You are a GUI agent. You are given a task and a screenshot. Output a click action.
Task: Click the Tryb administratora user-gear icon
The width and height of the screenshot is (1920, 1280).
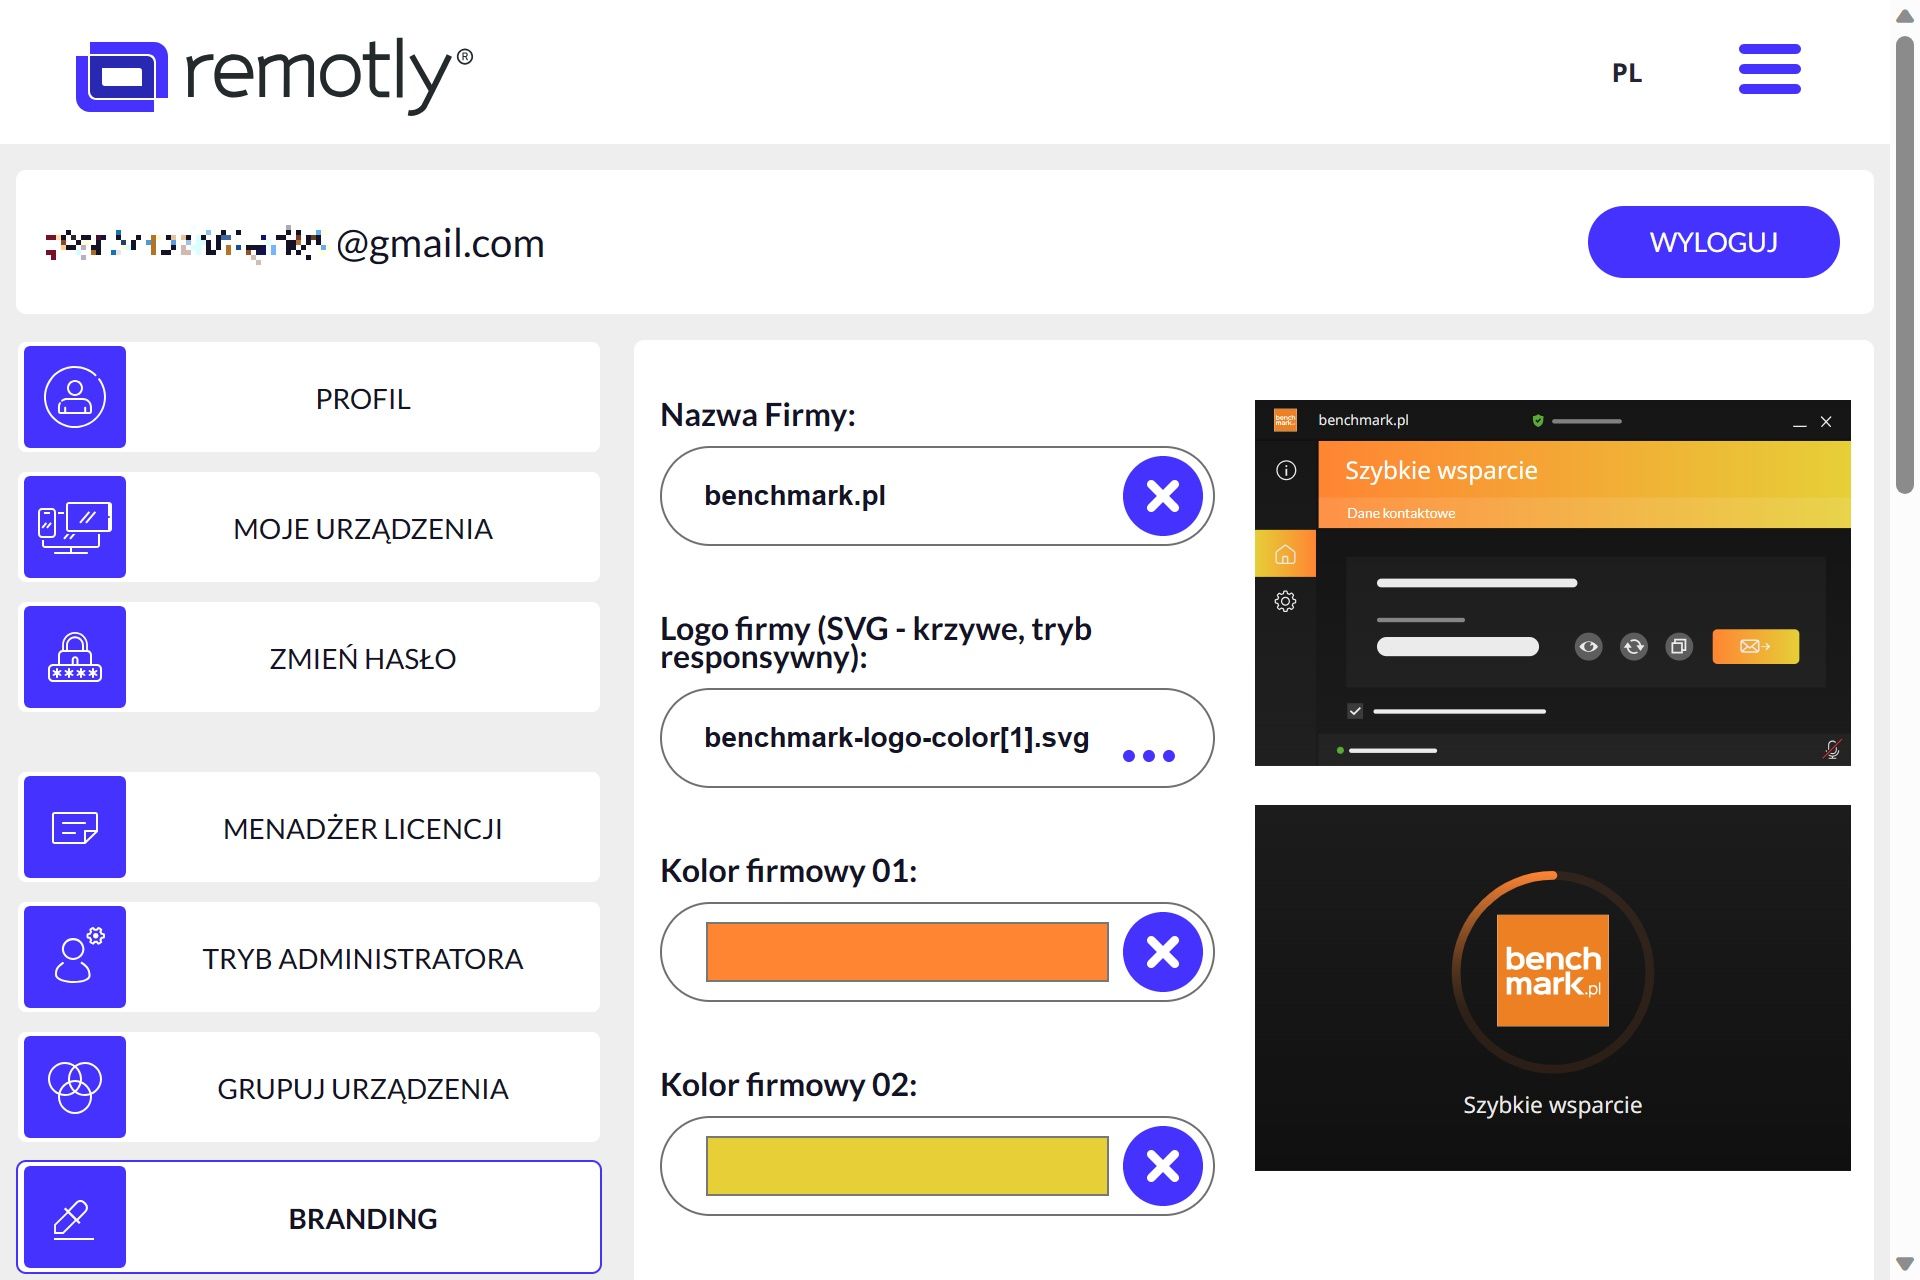75,957
